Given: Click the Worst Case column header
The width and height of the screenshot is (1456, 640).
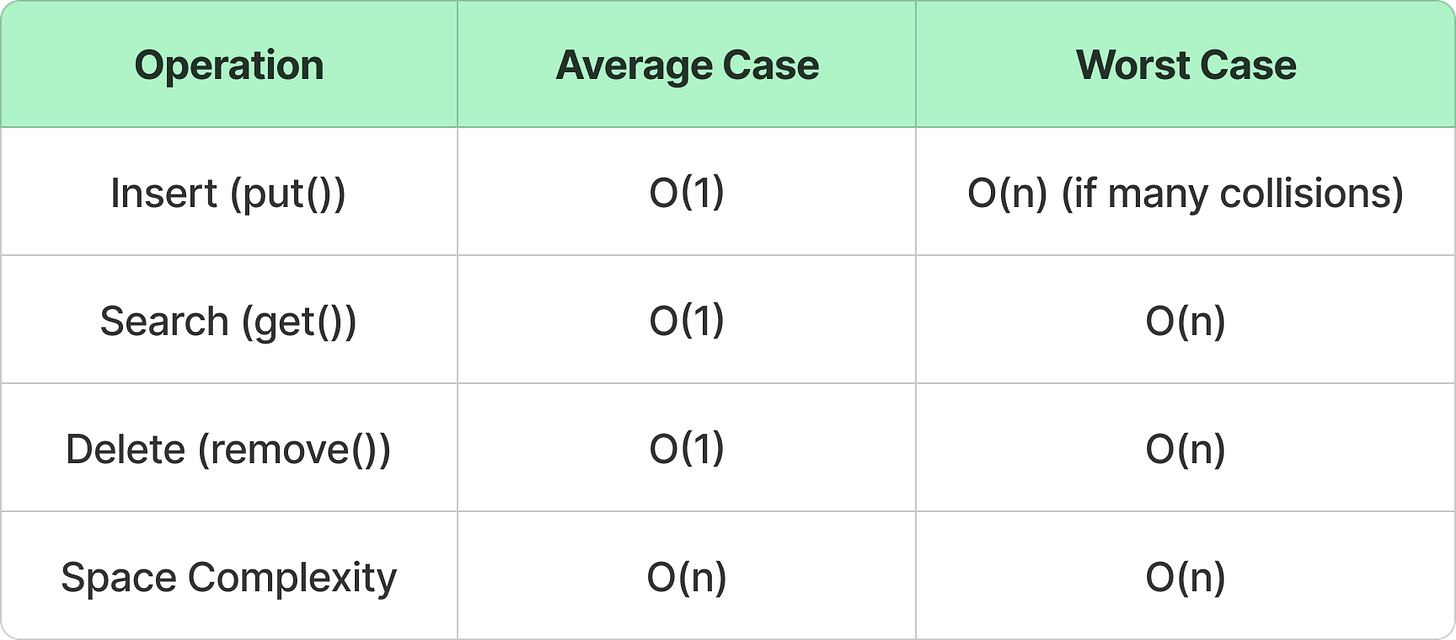Looking at the screenshot, I should [x=1186, y=66].
